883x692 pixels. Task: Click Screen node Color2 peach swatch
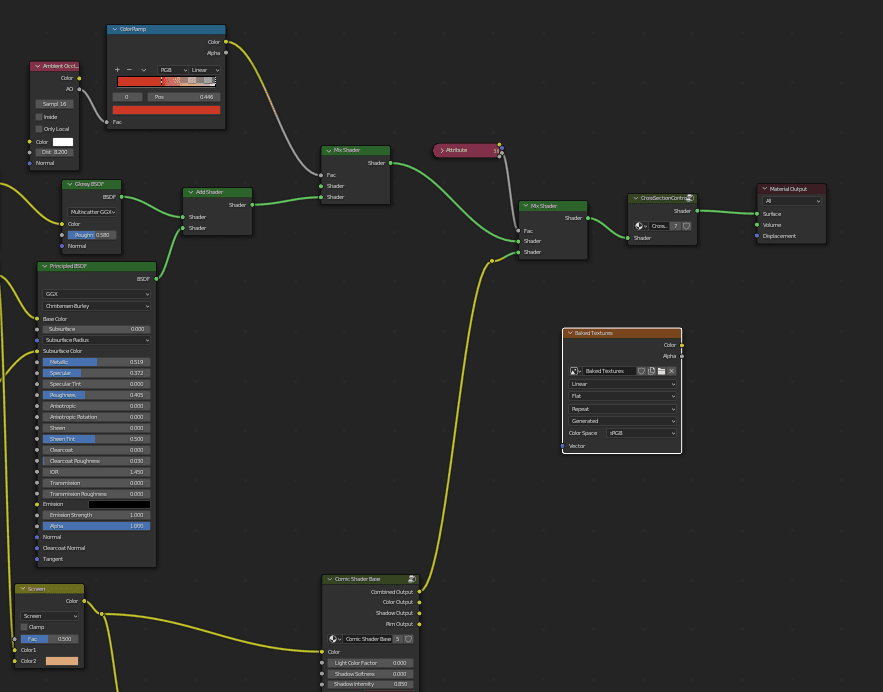[x=62, y=661]
